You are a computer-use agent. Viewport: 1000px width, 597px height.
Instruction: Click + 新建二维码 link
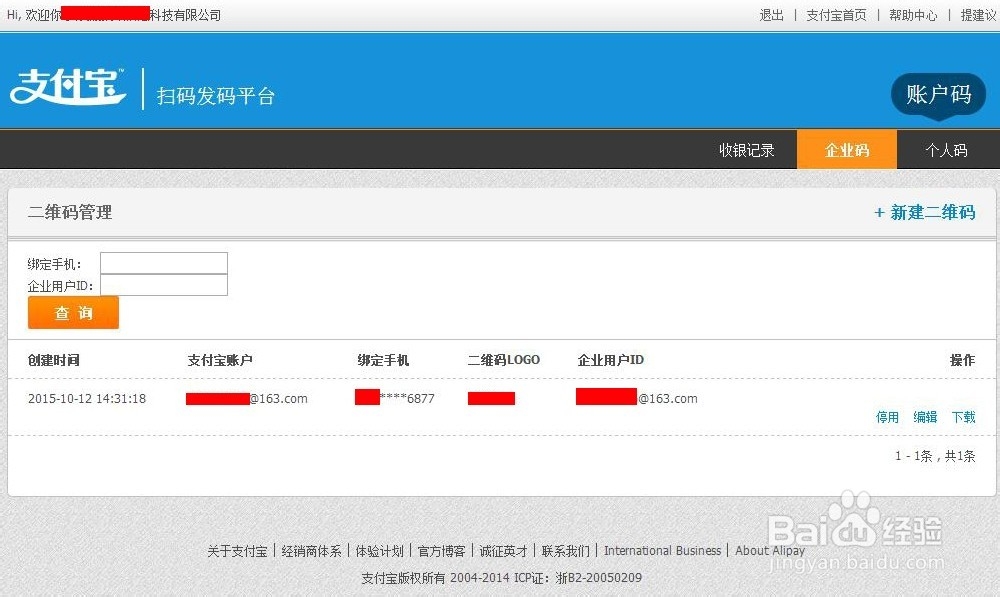coord(925,212)
